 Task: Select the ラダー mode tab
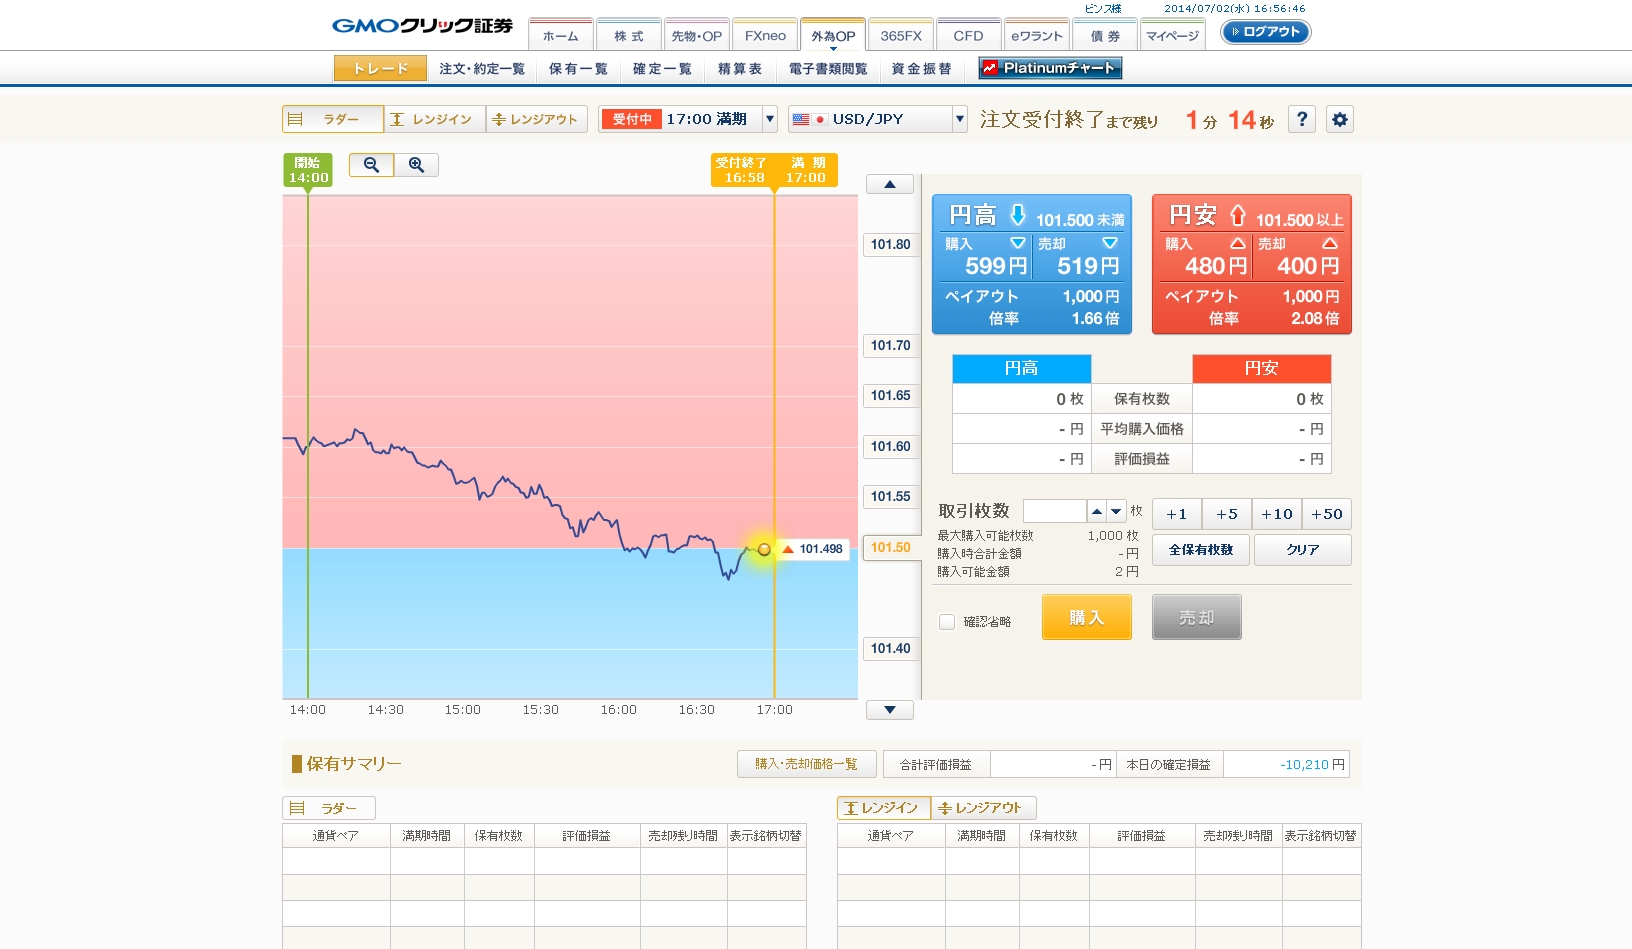[333, 119]
